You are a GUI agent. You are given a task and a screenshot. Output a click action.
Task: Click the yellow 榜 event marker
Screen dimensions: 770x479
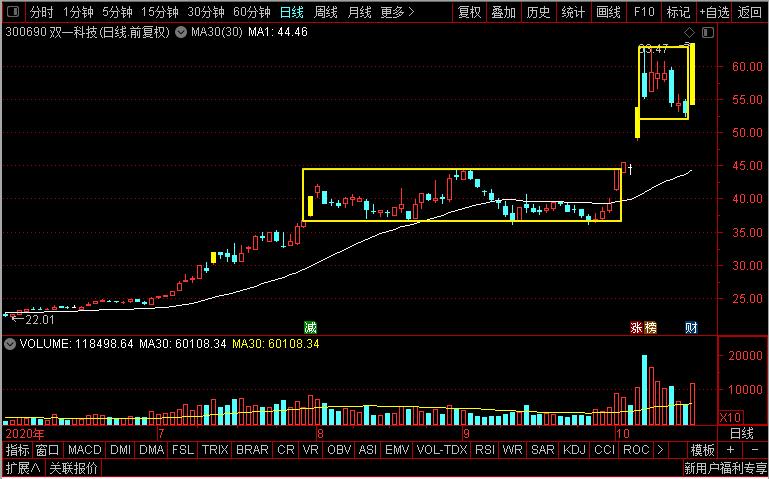point(650,327)
